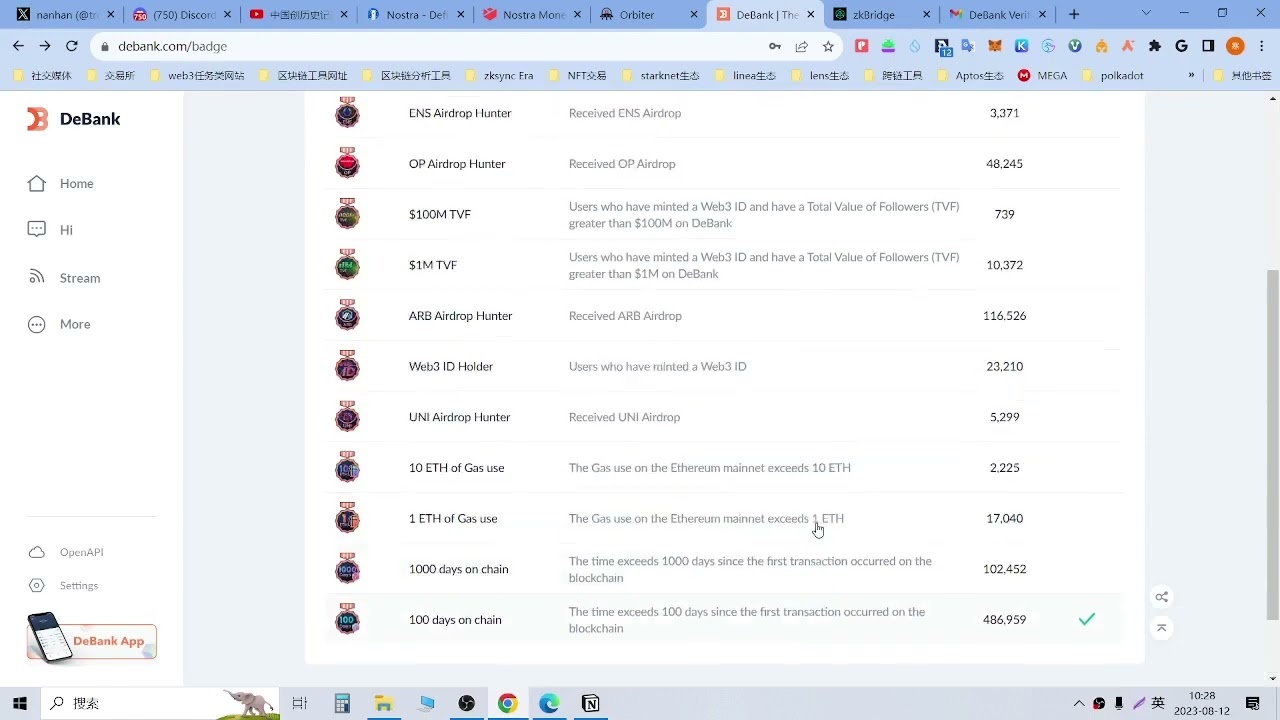Expand hidden bookmarks with the double chevron
Image resolution: width=1280 pixels, height=720 pixels.
pos(1191,75)
